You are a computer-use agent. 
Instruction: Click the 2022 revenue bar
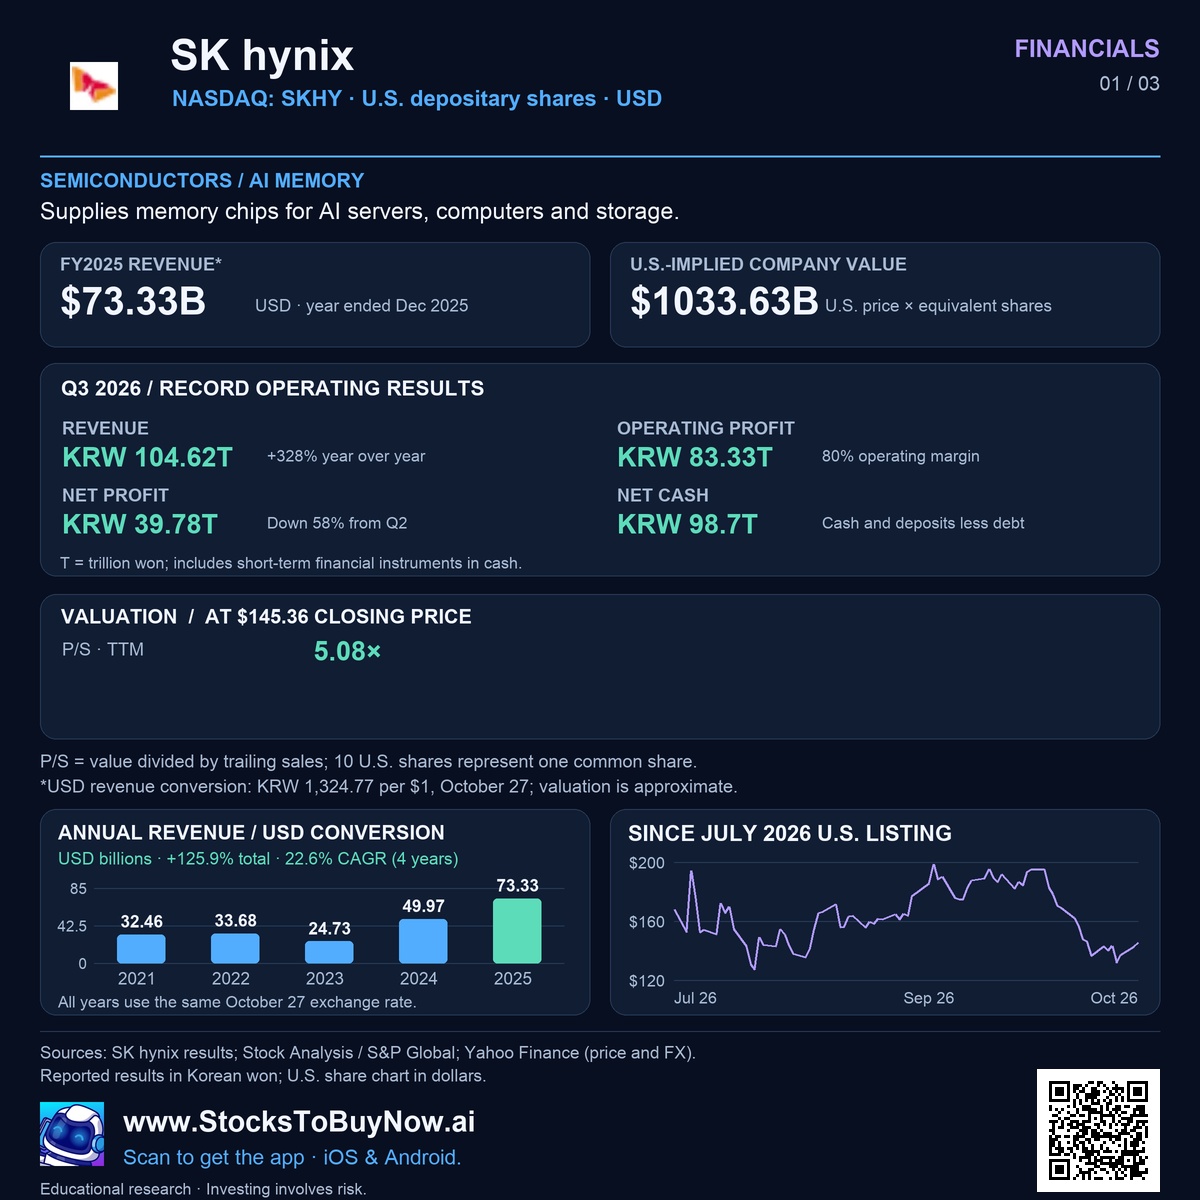(235, 948)
